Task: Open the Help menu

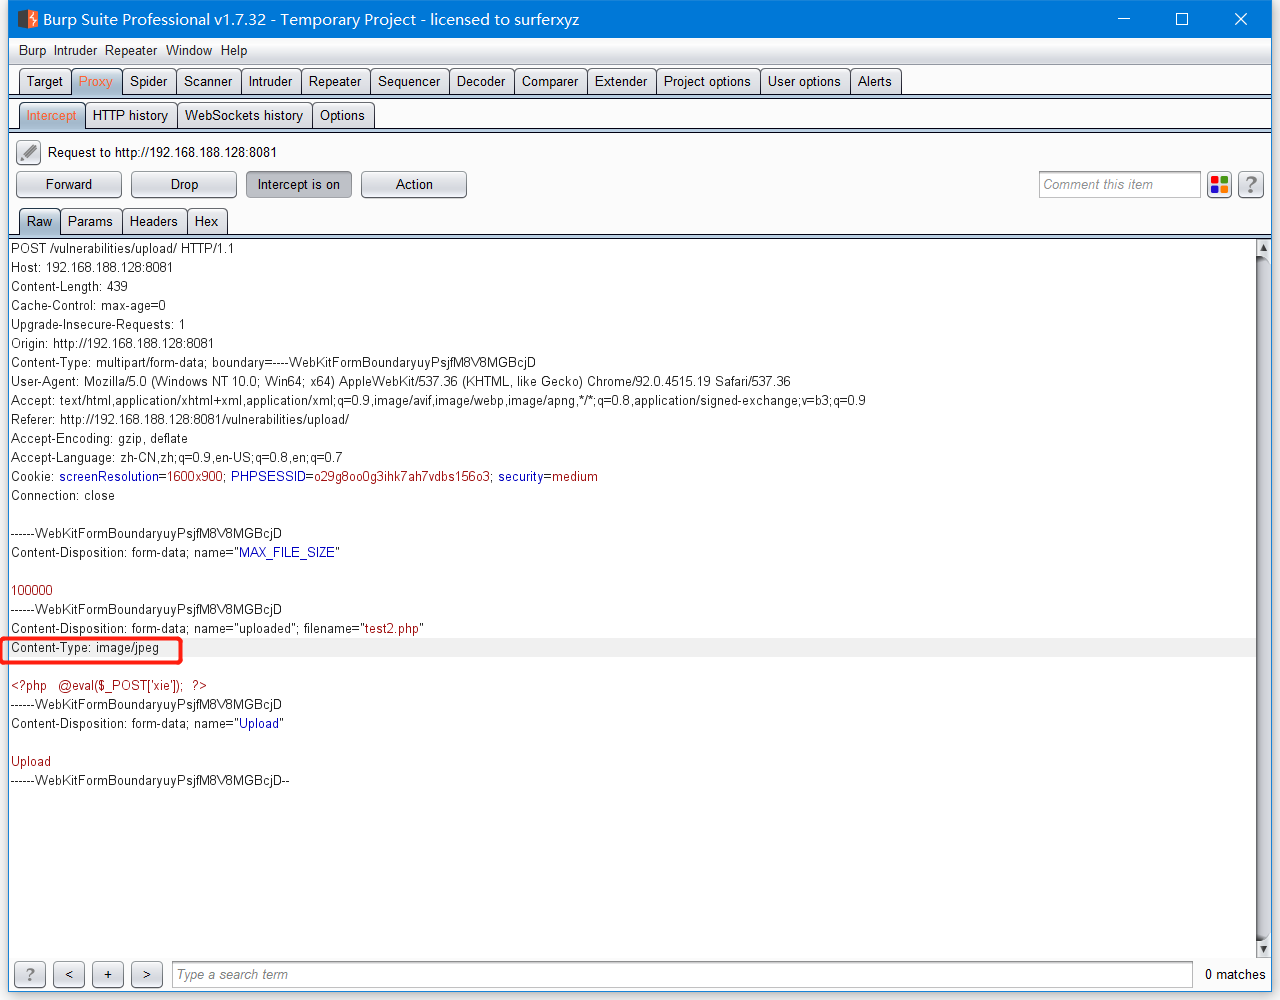Action: [234, 51]
